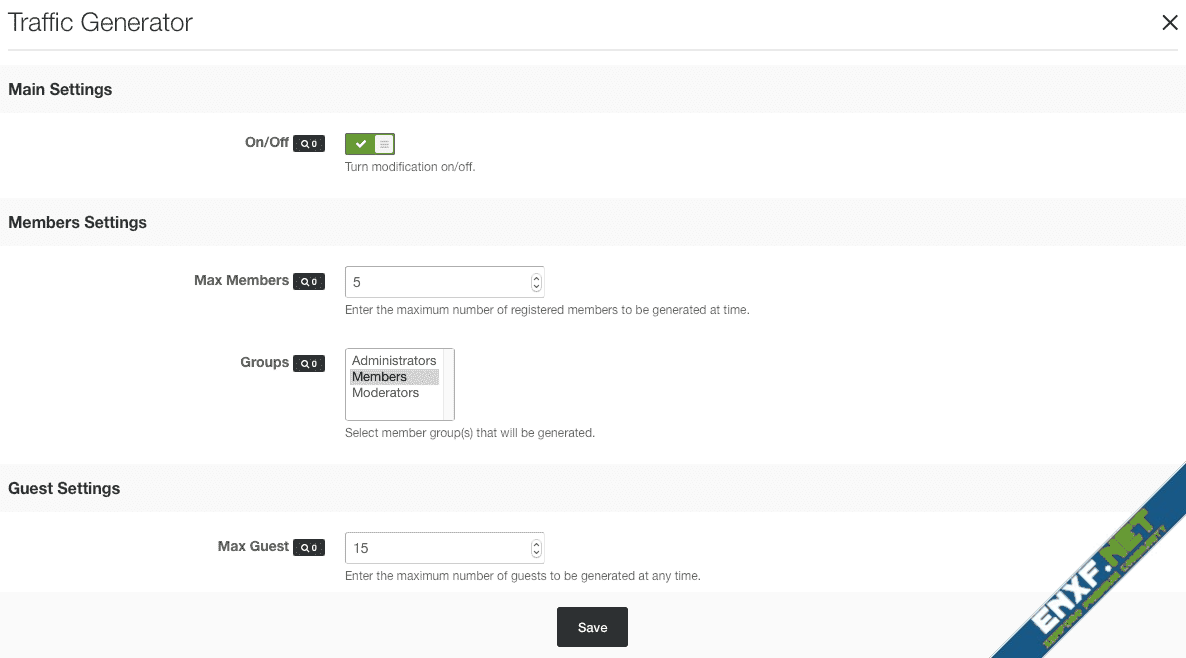Viewport: 1186px width, 658px height.
Task: Select Members in the Groups list
Action: pos(380,377)
